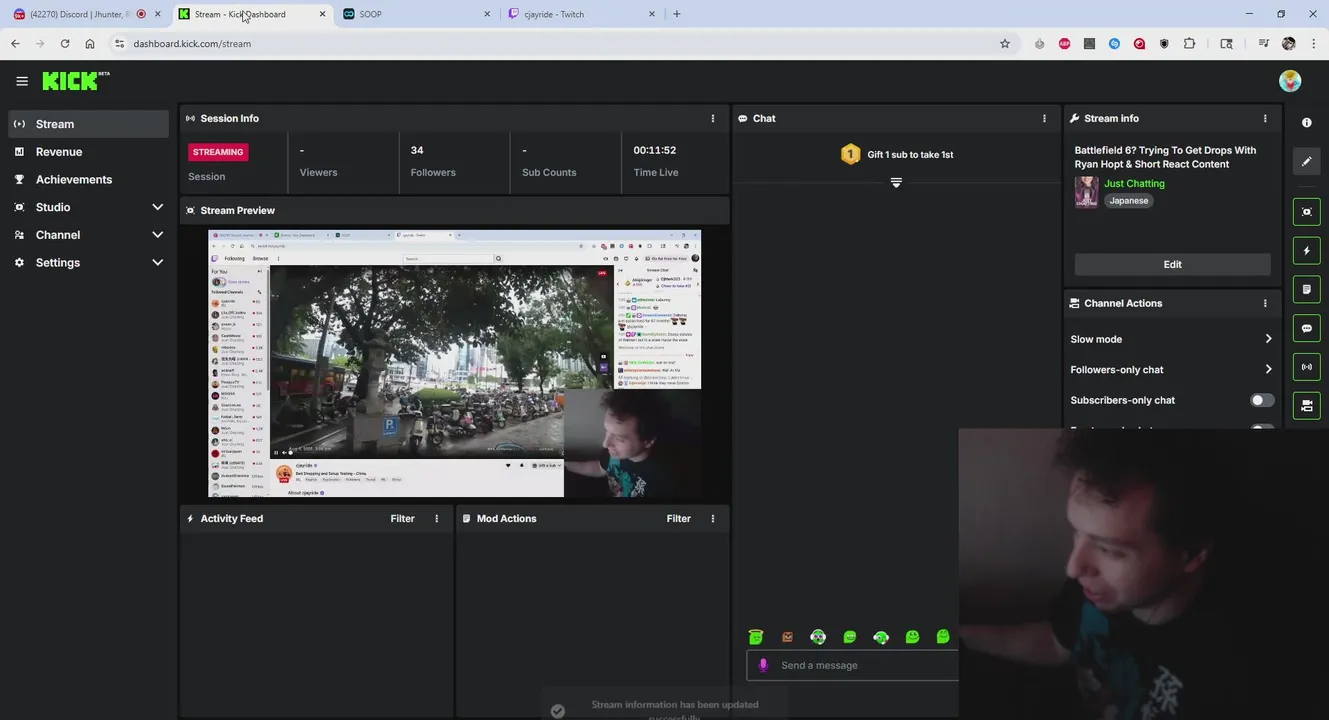The width and height of the screenshot is (1329, 720).
Task: Click the stream preview video thumbnail
Action: (x=454, y=364)
